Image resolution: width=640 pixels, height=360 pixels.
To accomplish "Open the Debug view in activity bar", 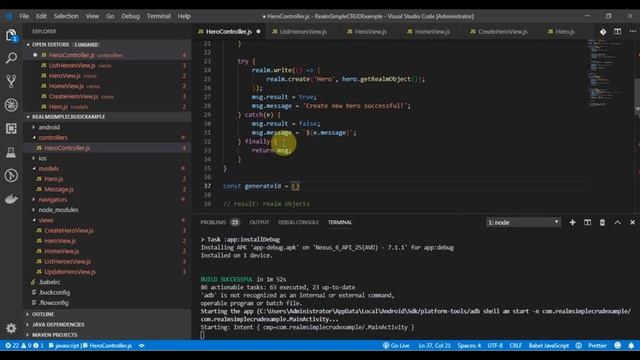I will point(11,105).
